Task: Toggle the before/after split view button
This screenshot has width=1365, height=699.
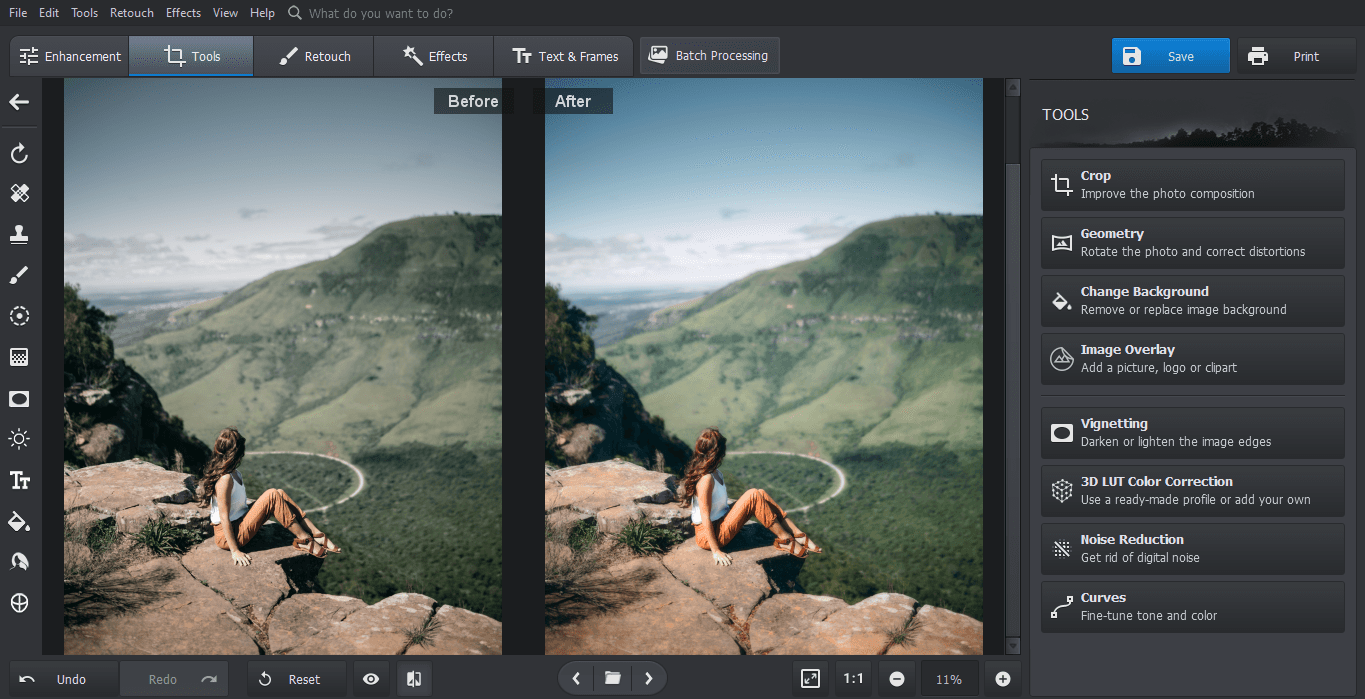Action: (414, 679)
